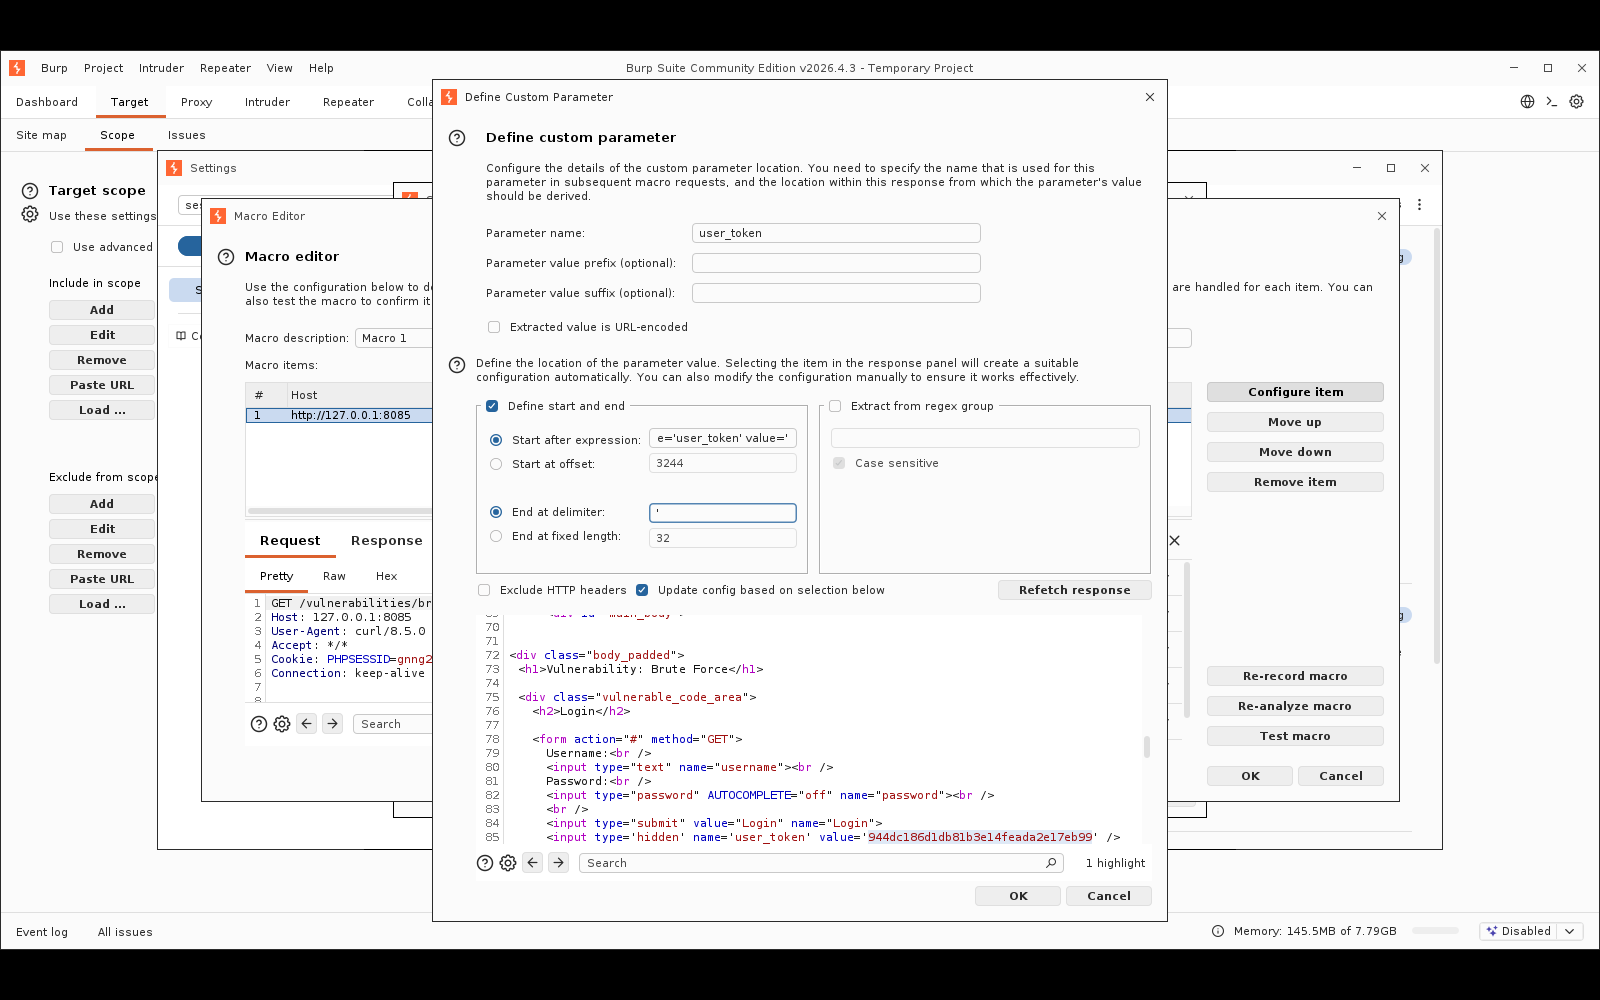Click the Refetch response button

pos(1074,590)
